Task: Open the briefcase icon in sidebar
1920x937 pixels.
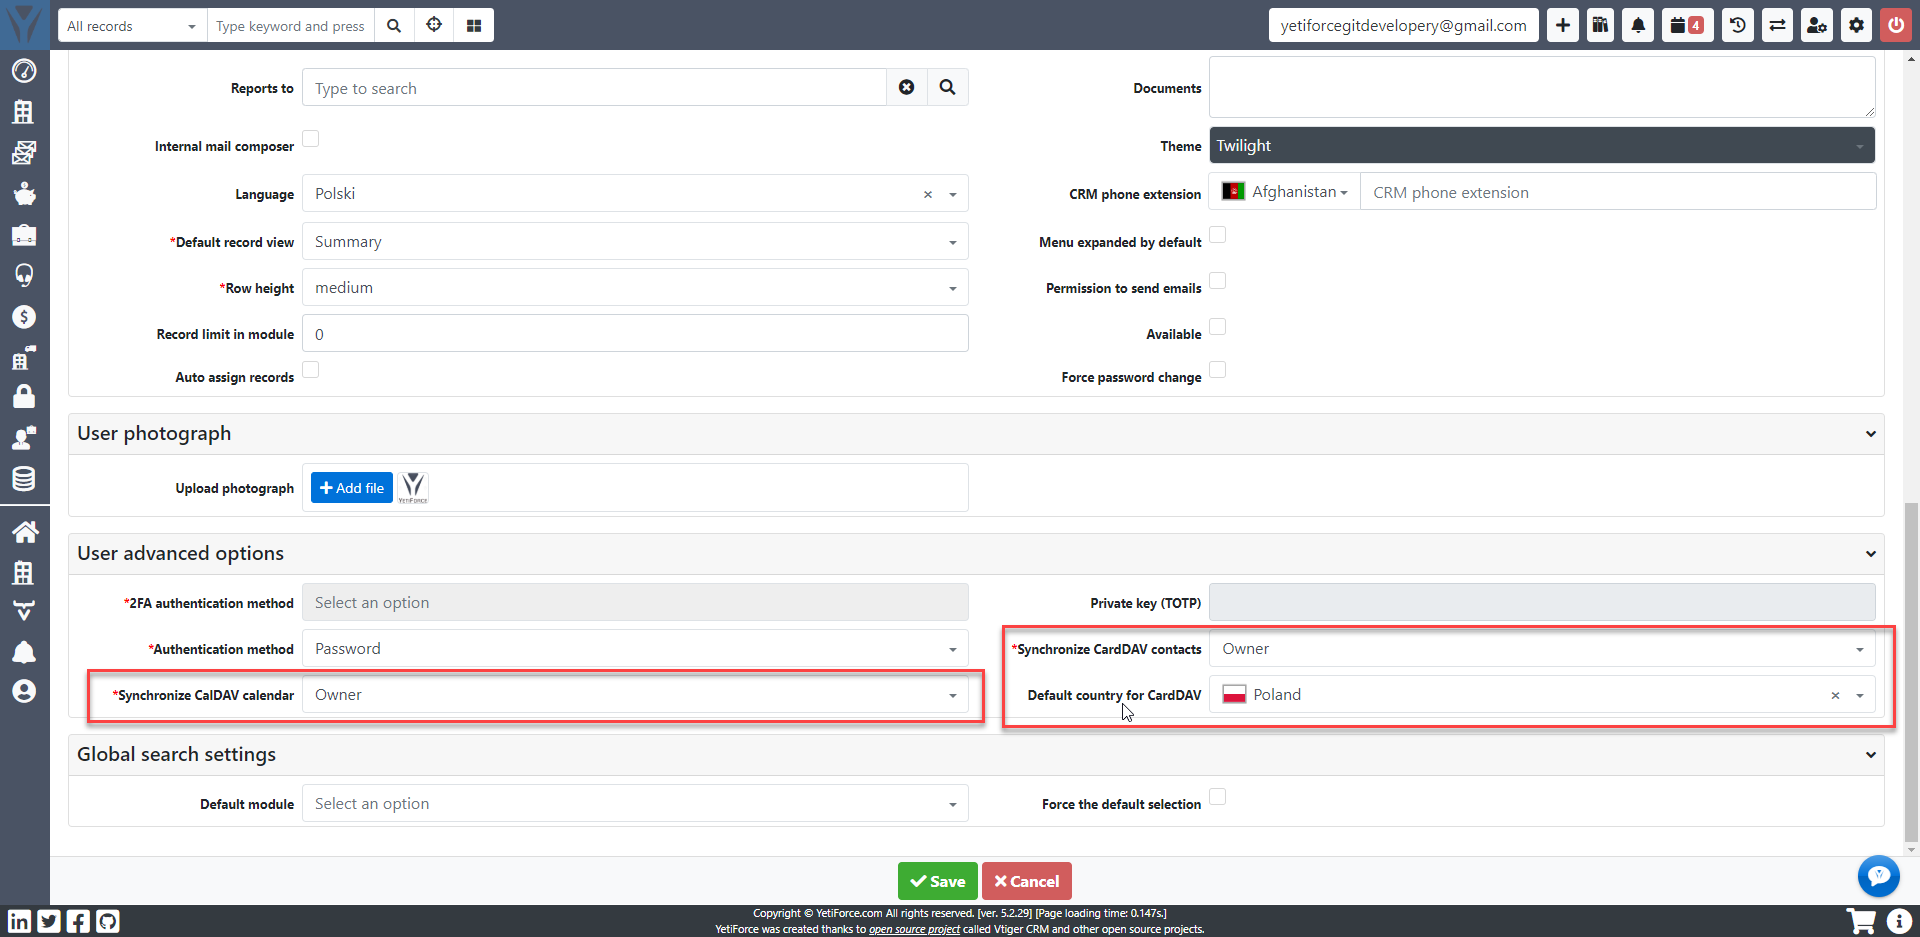Action: pos(24,235)
